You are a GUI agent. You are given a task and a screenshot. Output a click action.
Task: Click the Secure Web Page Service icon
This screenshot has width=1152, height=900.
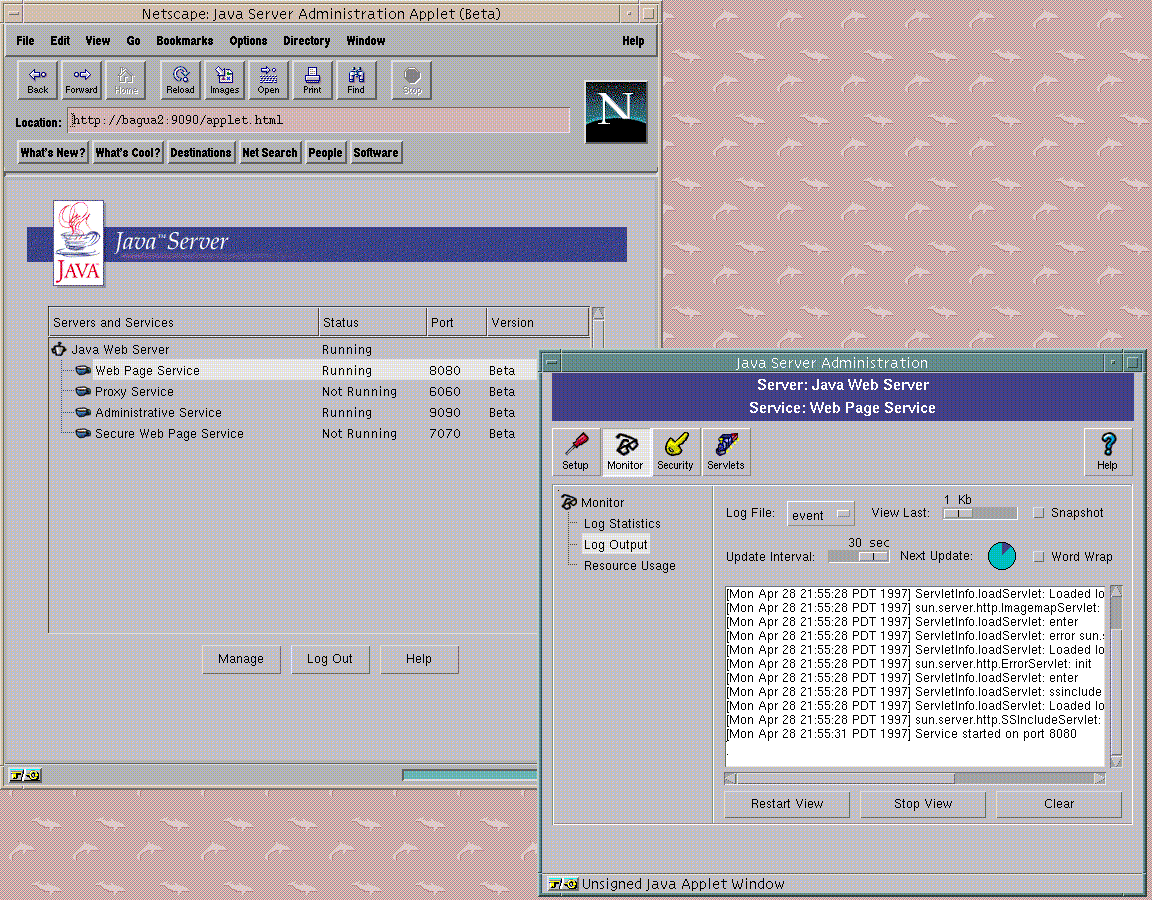click(83, 433)
